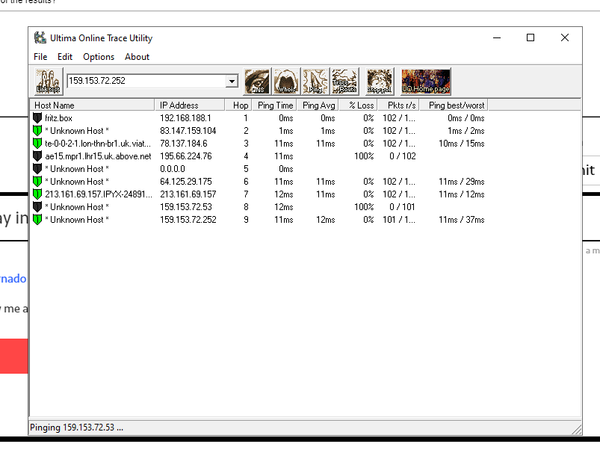Image resolution: width=600 pixels, height=462 pixels.
Task: Sort by the Ping Avg column header
Action: [x=318, y=105]
